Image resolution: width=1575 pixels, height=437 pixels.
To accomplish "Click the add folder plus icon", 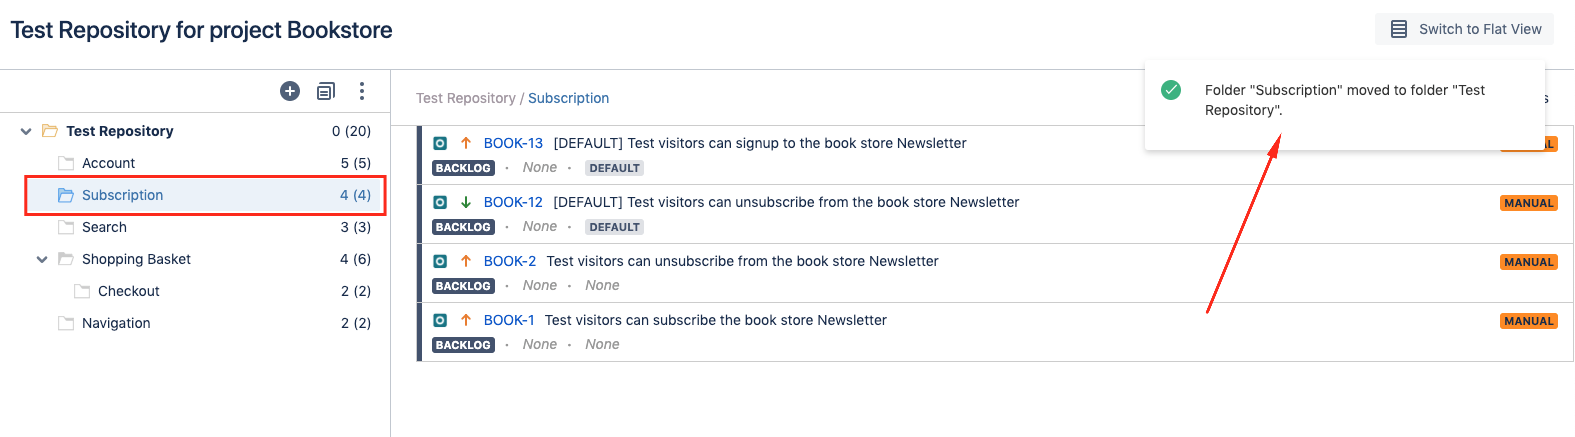I will tap(290, 91).
